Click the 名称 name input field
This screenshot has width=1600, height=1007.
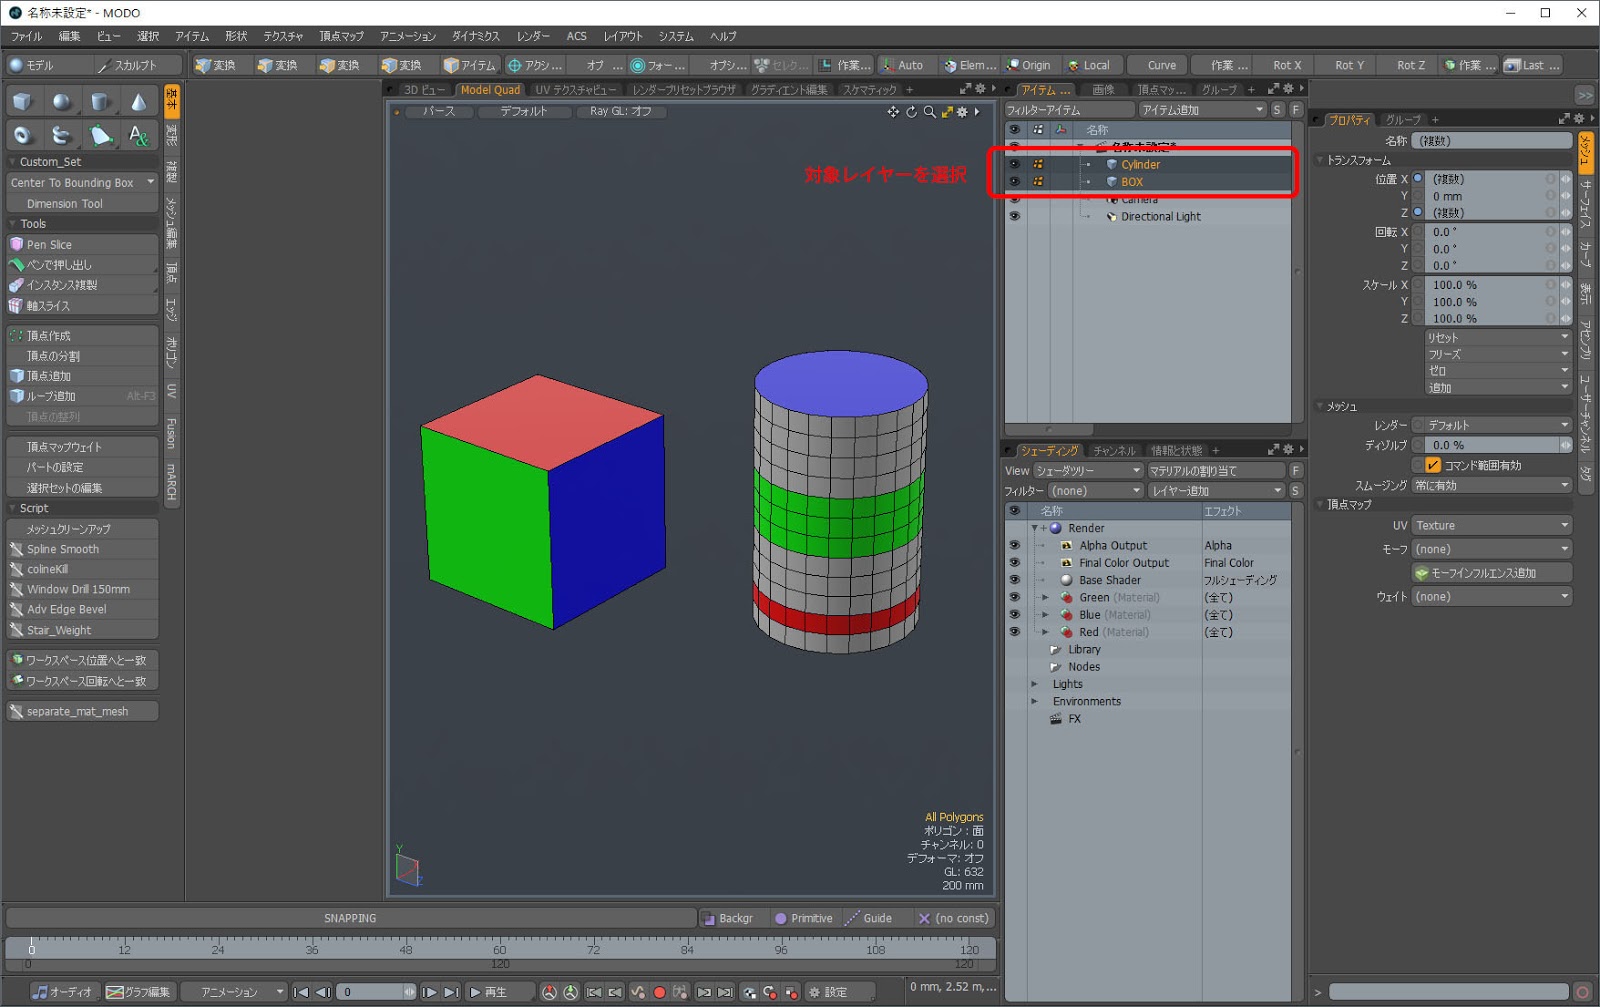1492,141
